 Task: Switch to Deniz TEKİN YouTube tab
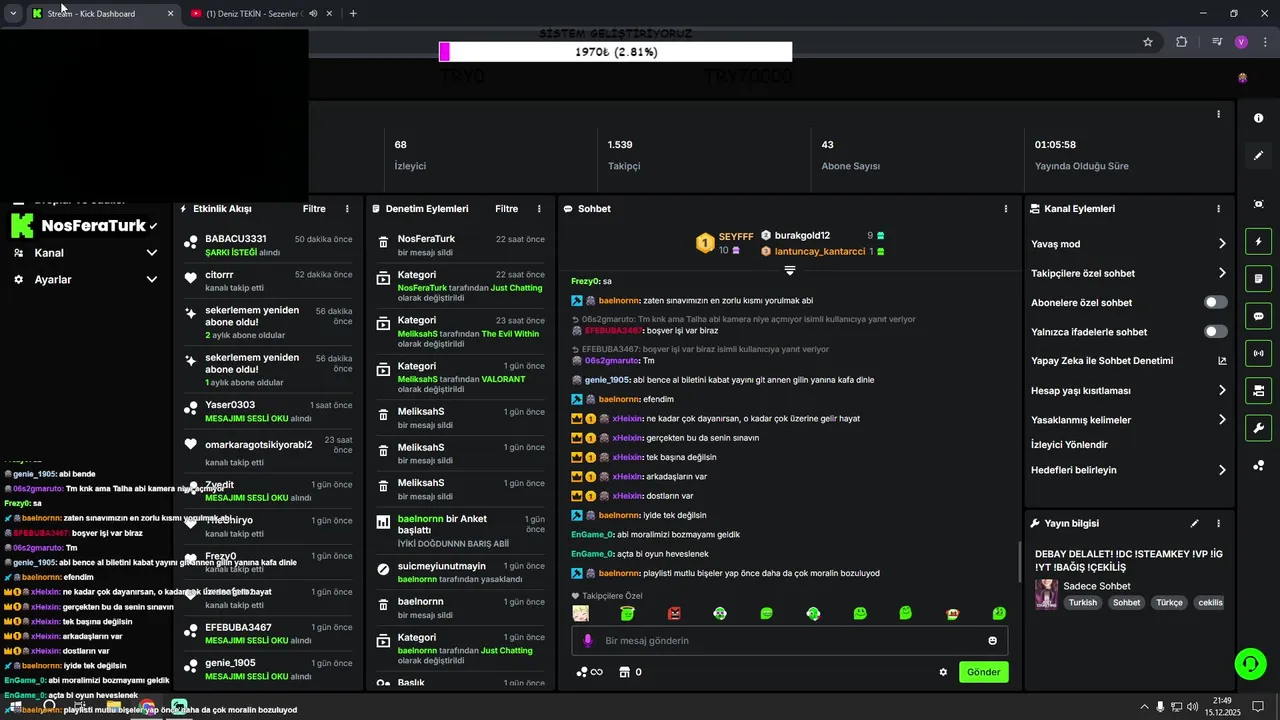pos(260,14)
